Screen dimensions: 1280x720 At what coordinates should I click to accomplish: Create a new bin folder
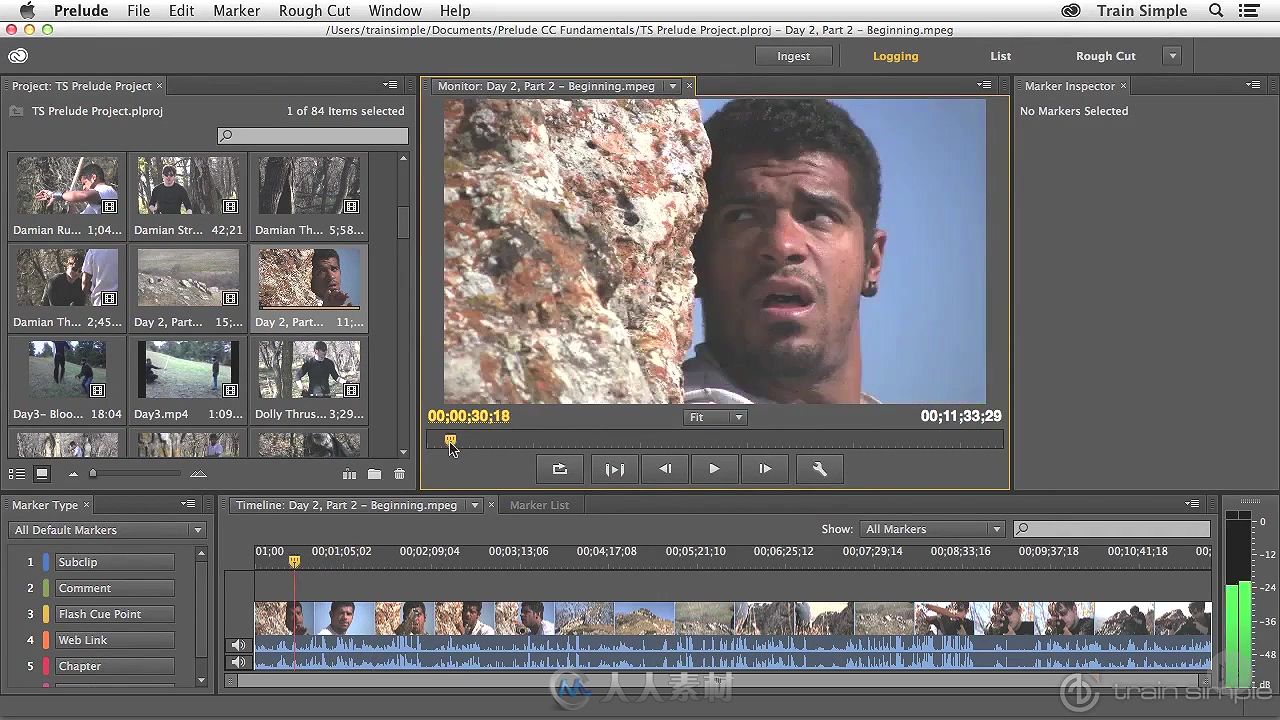coord(374,474)
